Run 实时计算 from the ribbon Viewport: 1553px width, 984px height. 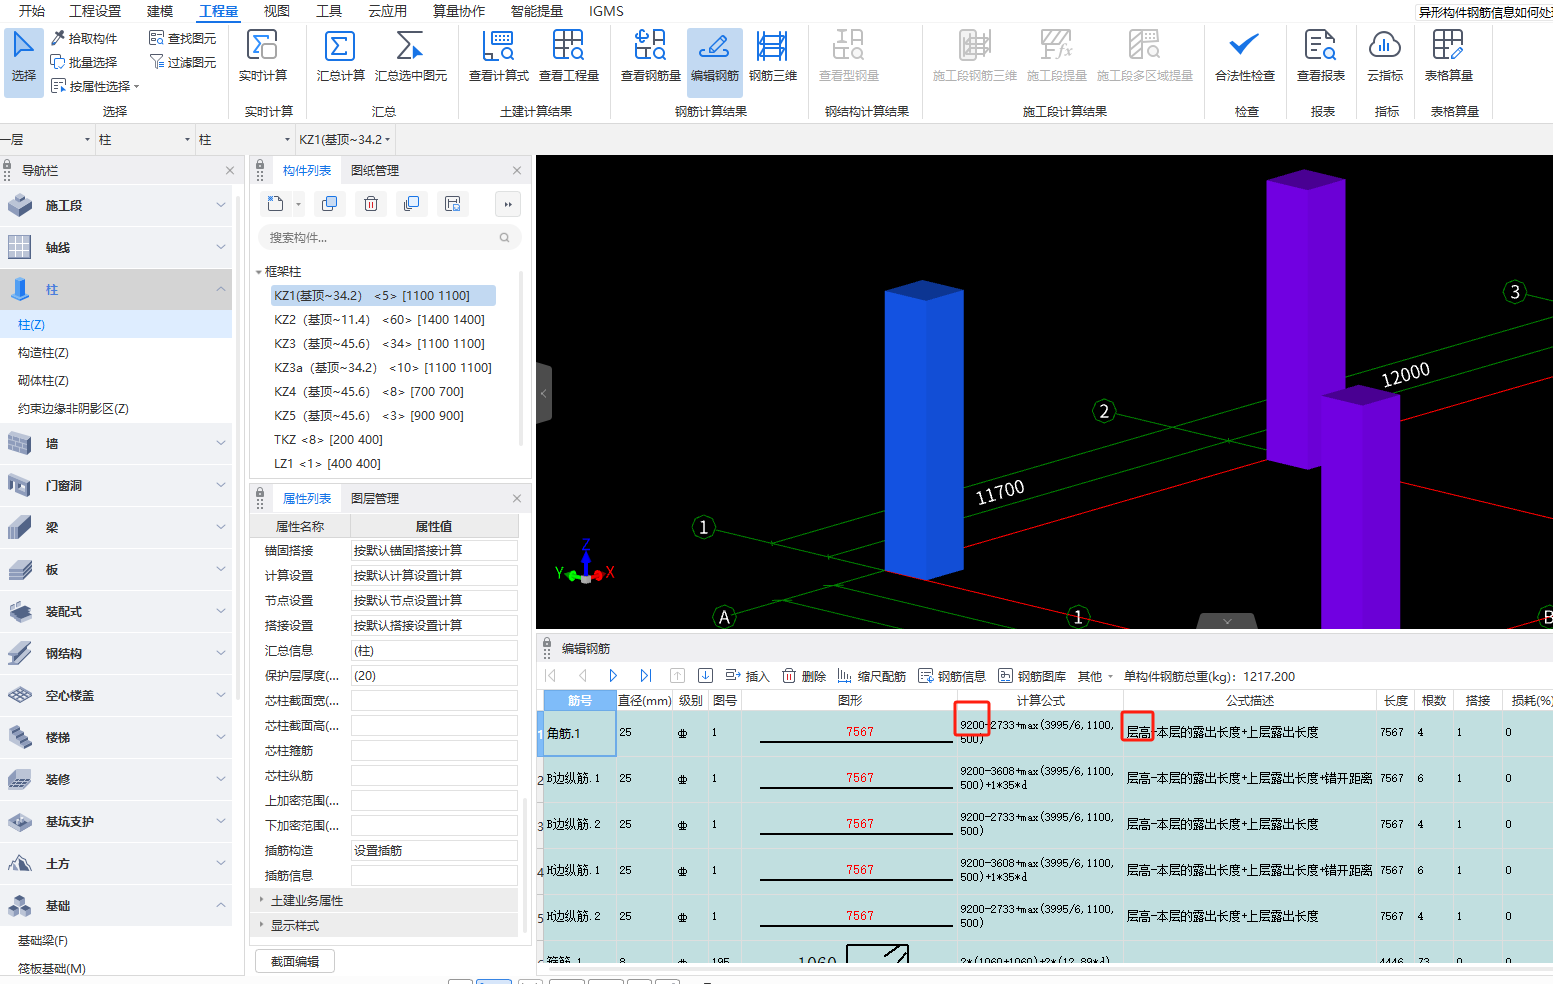[x=263, y=57]
